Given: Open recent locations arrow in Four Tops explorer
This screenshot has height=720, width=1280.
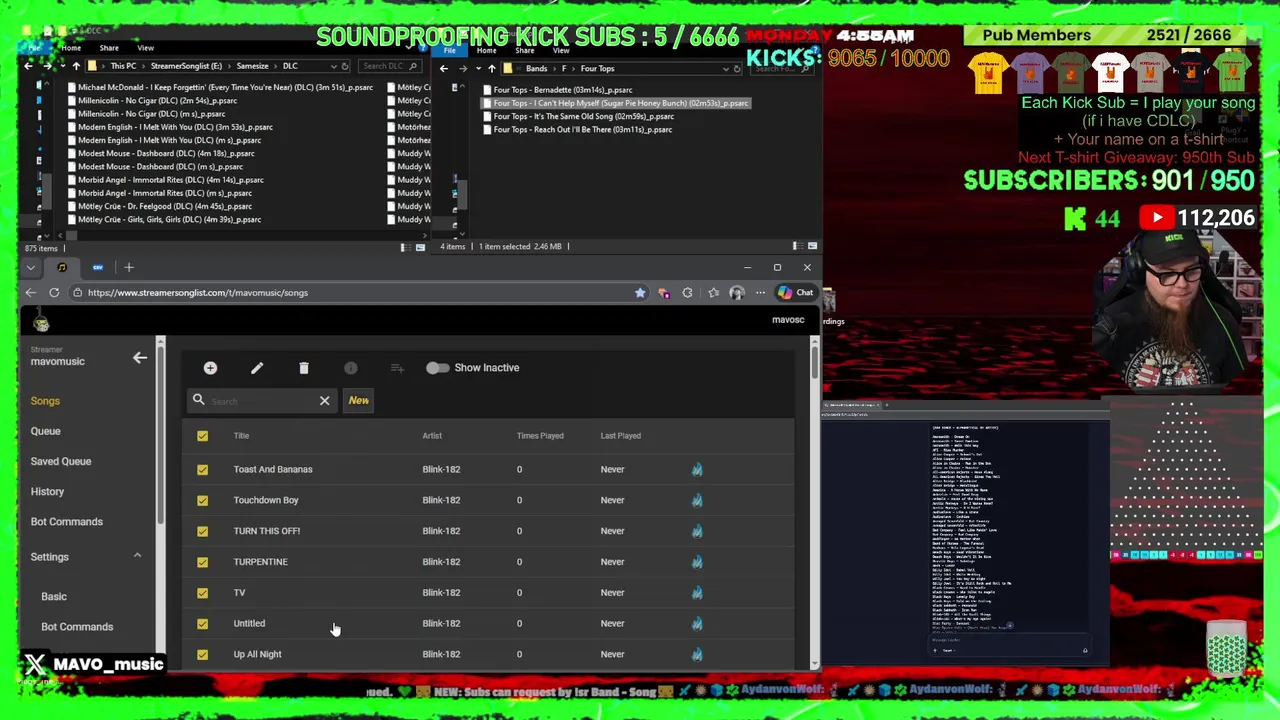Looking at the screenshot, I should click(x=477, y=69).
